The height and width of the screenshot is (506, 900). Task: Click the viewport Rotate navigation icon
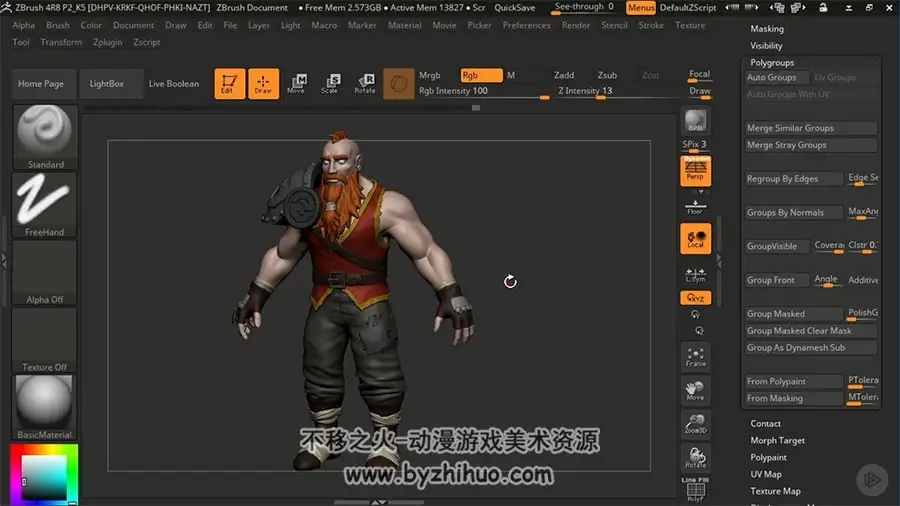695,458
